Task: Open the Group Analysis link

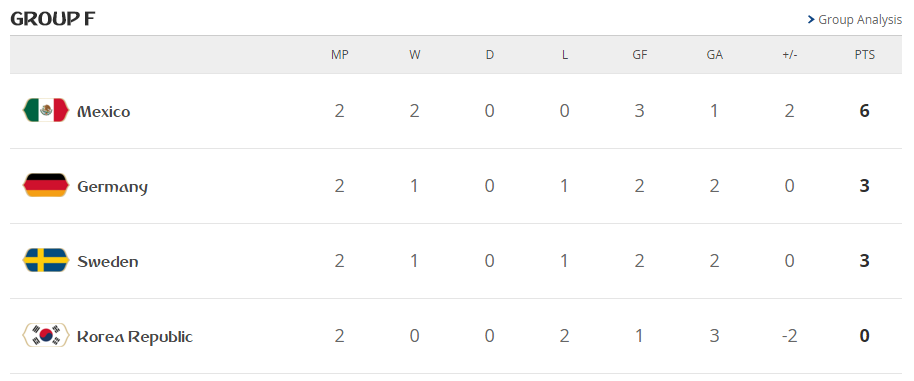Action: 855,20
